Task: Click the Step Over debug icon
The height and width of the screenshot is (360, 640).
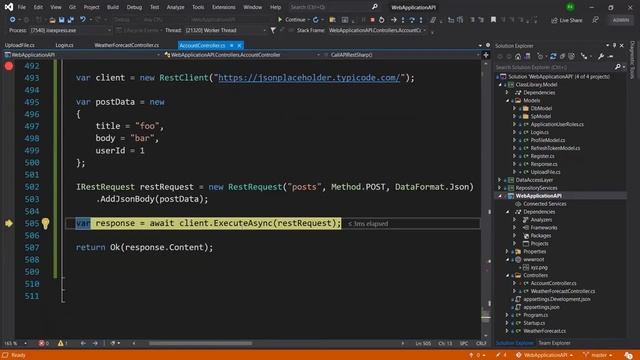Action: click(412, 20)
